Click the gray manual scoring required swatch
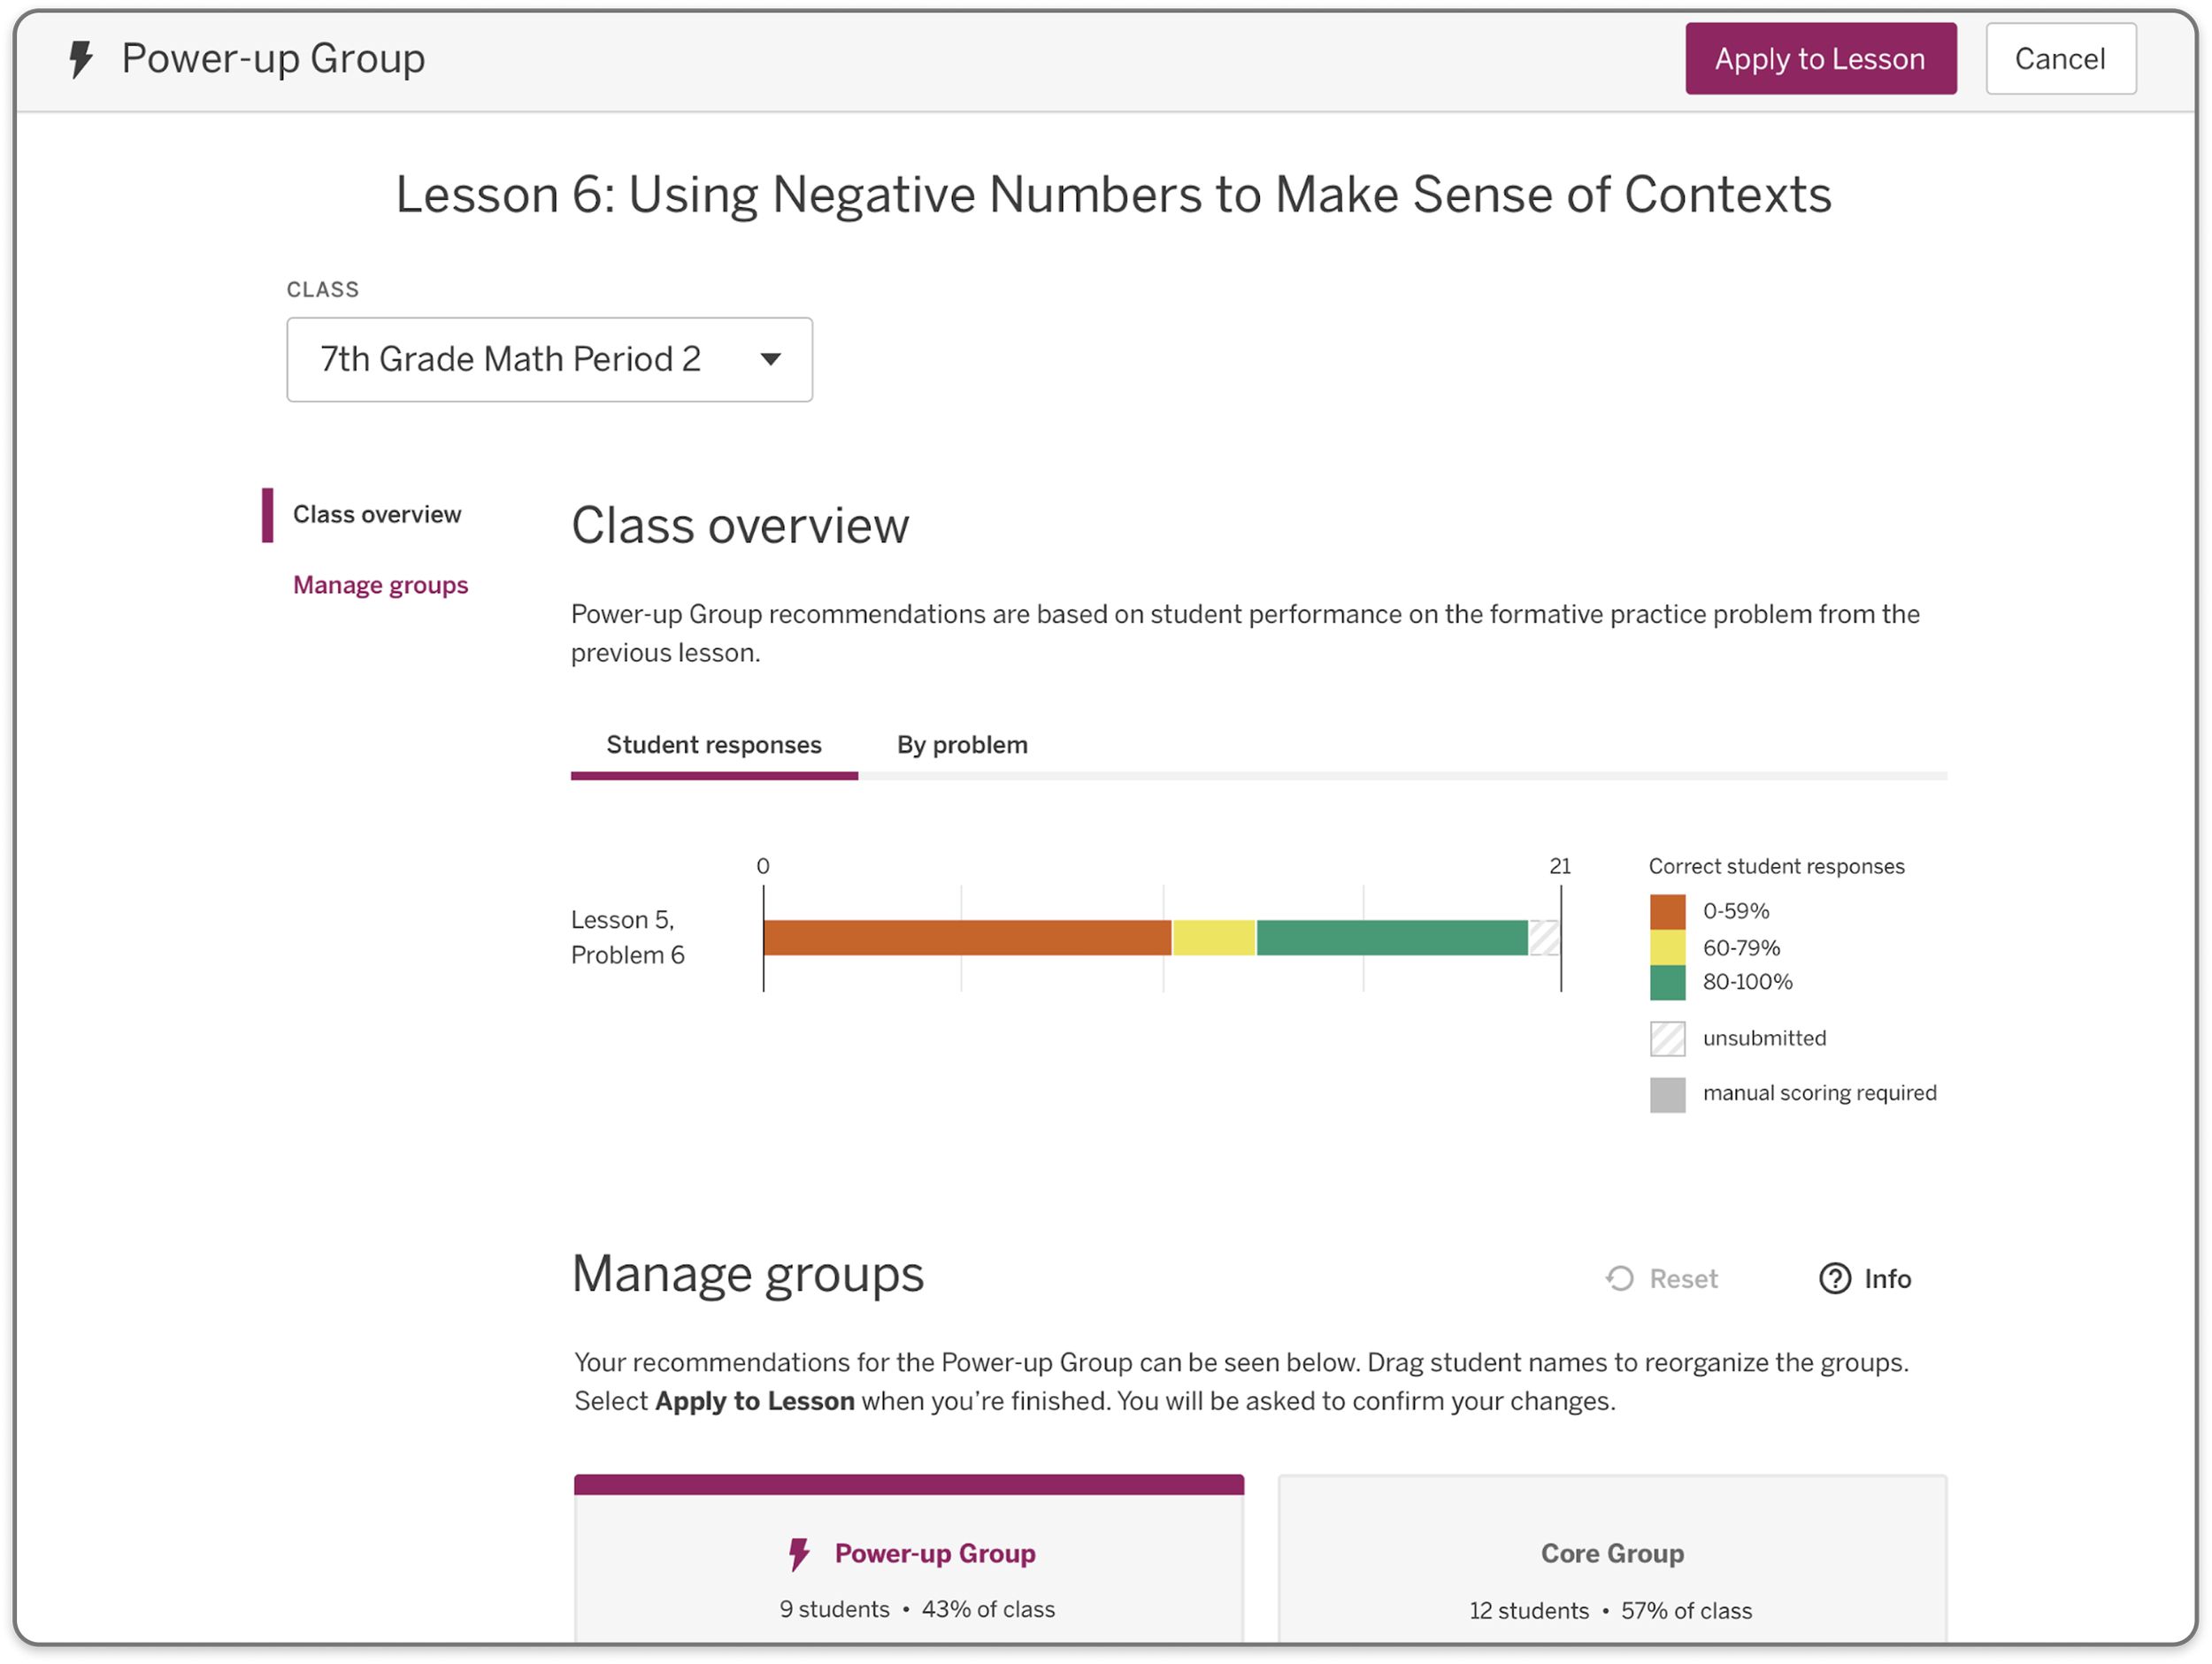2212x1664 pixels. (1667, 1094)
